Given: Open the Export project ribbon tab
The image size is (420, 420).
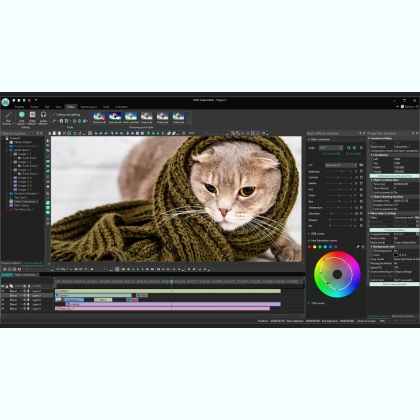Looking at the screenshot, I should tap(89, 107).
